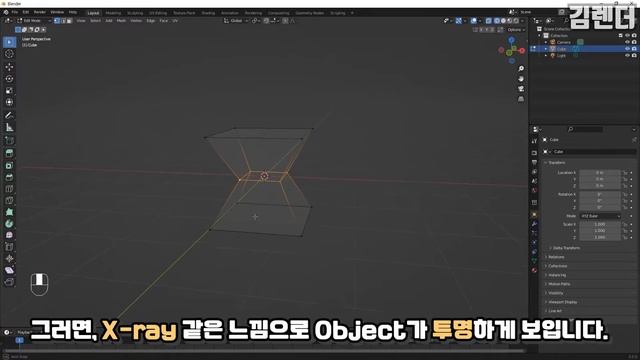Image resolution: width=640 pixels, height=360 pixels.
Task: Select the Rip Region tool
Action: pyautogui.click(x=9, y=282)
